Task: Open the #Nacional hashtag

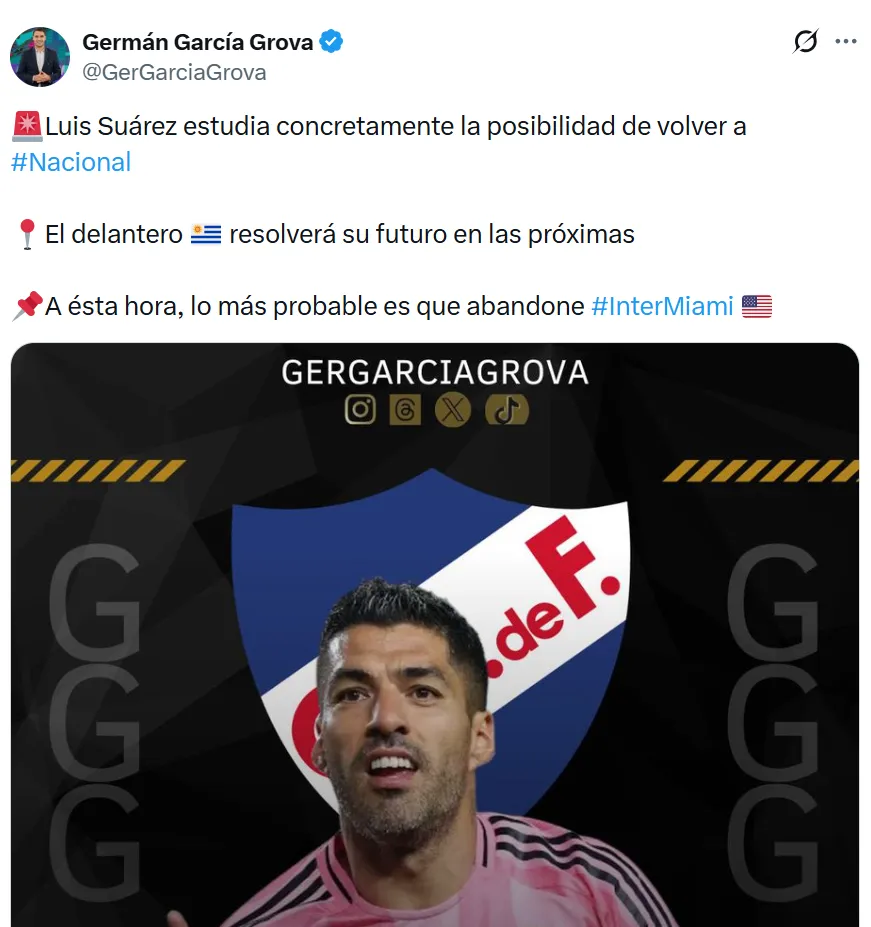Action: coord(71,162)
